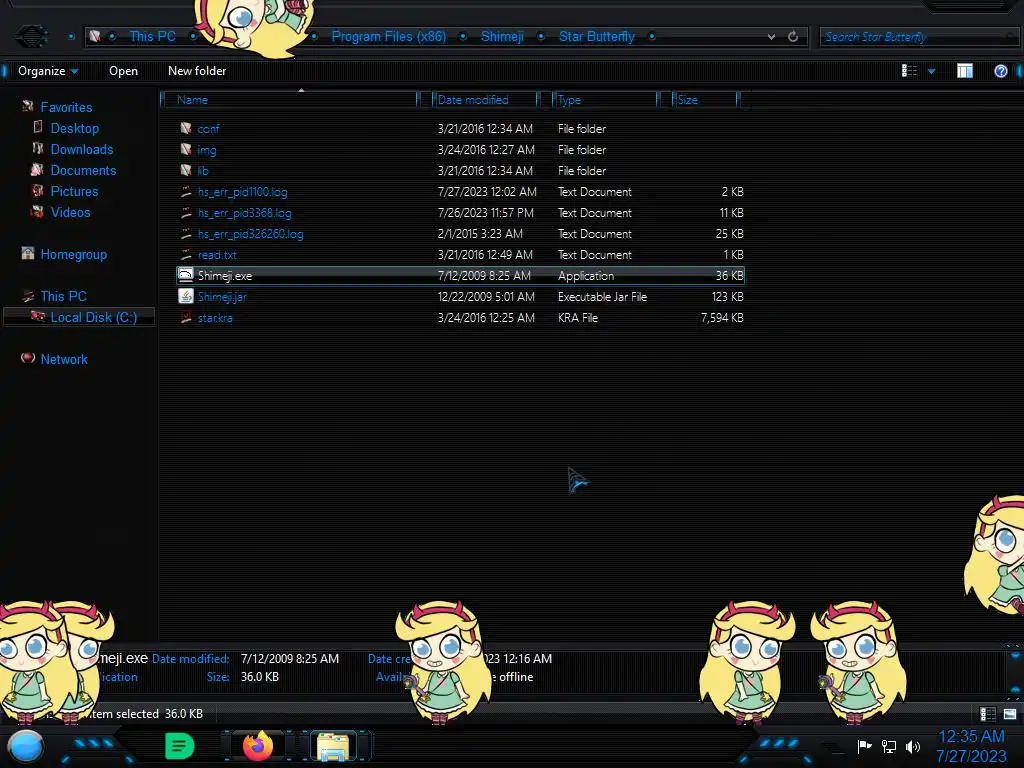Select the starkra file name
1024x768 pixels.
pos(215,318)
